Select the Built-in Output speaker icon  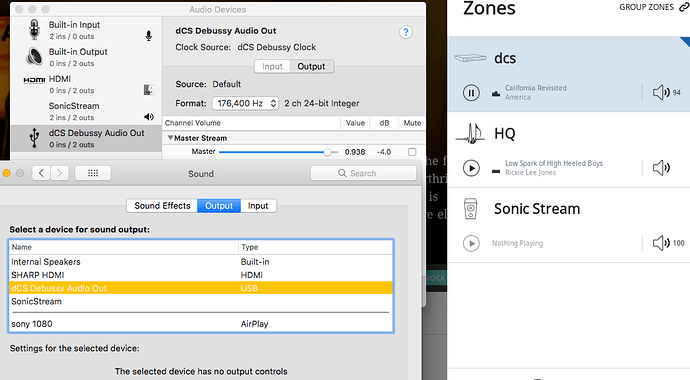click(34, 57)
